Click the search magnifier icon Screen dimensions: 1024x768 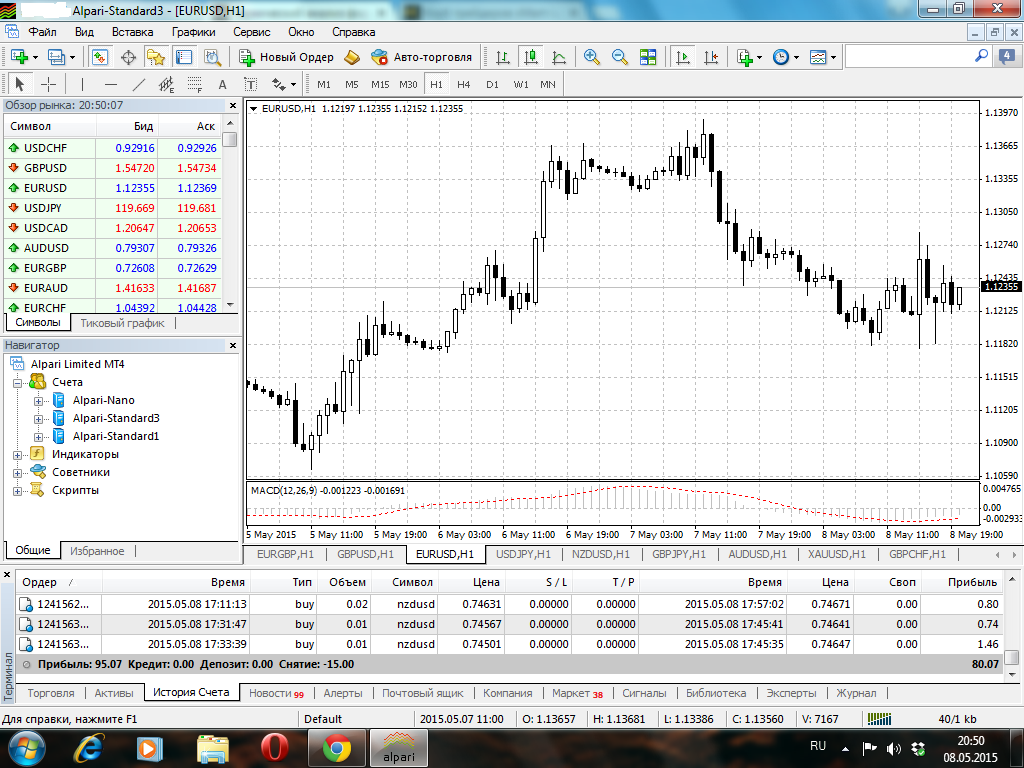(x=982, y=56)
